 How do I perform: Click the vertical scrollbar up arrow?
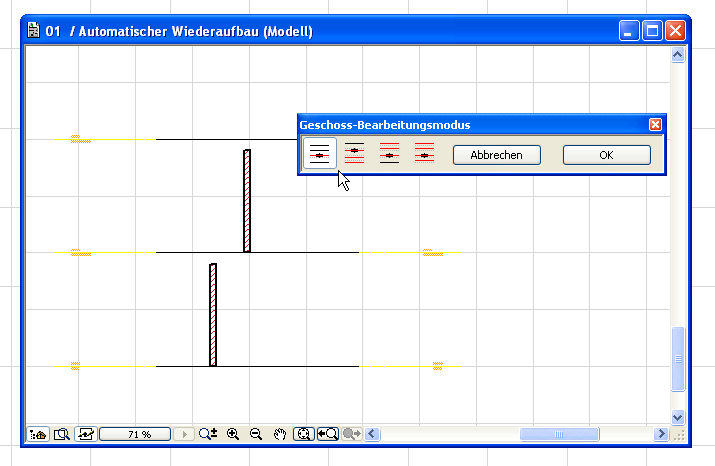point(678,55)
